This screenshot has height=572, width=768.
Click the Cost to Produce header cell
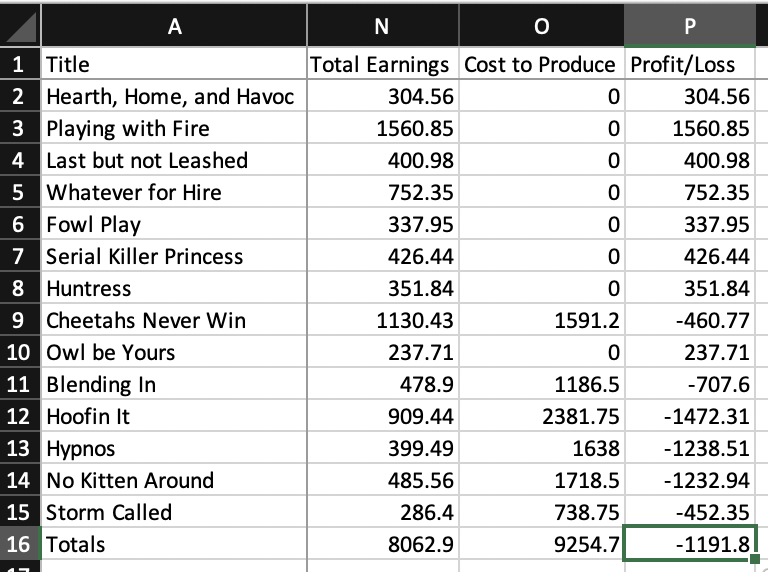pyautogui.click(x=542, y=64)
